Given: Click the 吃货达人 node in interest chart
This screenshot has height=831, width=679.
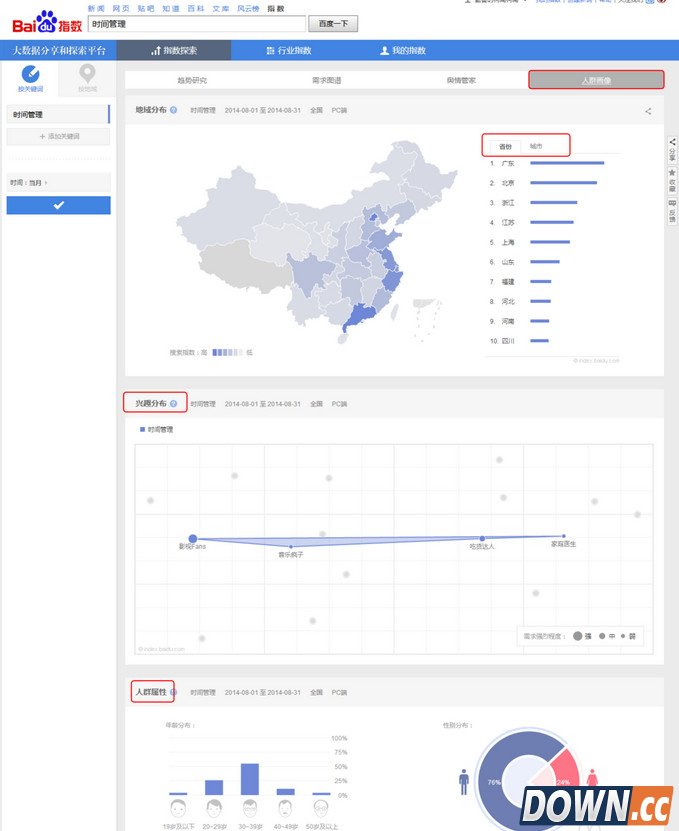Looking at the screenshot, I should coord(482,538).
